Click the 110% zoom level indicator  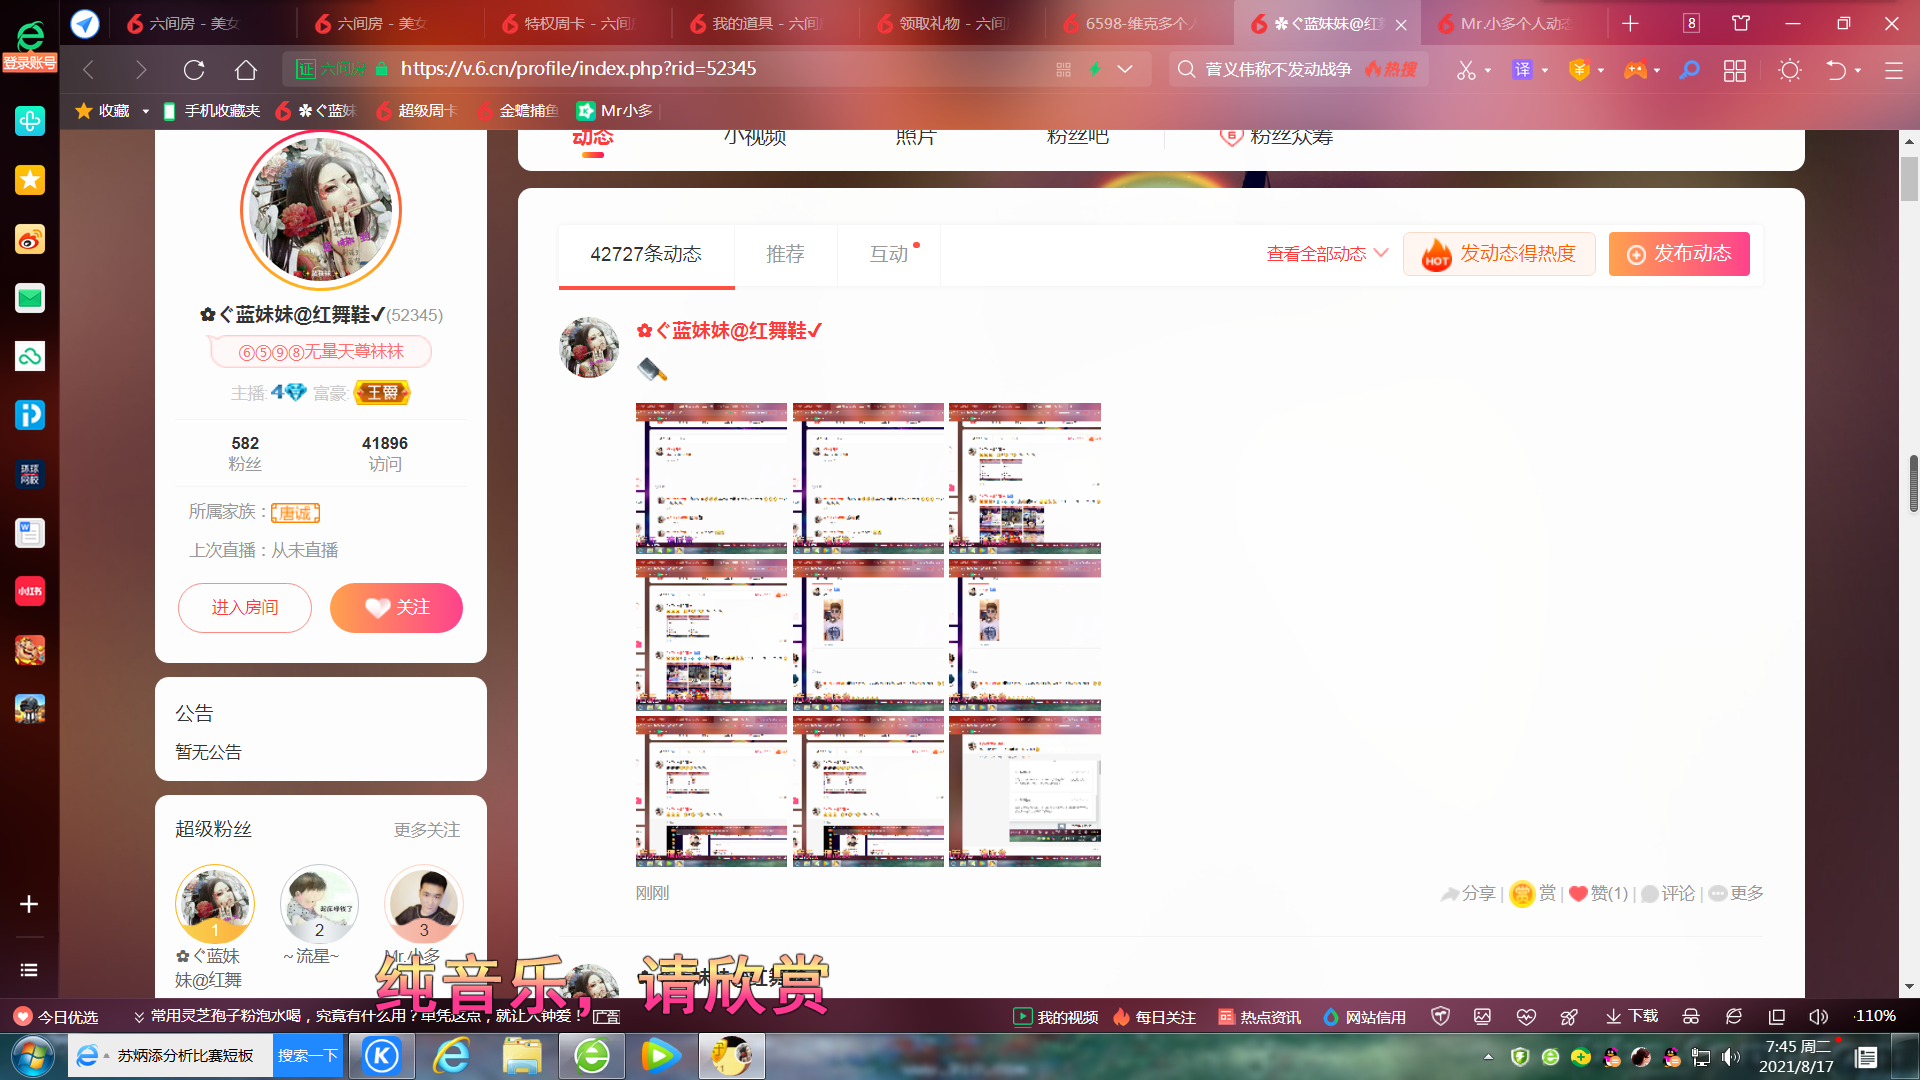point(1875,1016)
